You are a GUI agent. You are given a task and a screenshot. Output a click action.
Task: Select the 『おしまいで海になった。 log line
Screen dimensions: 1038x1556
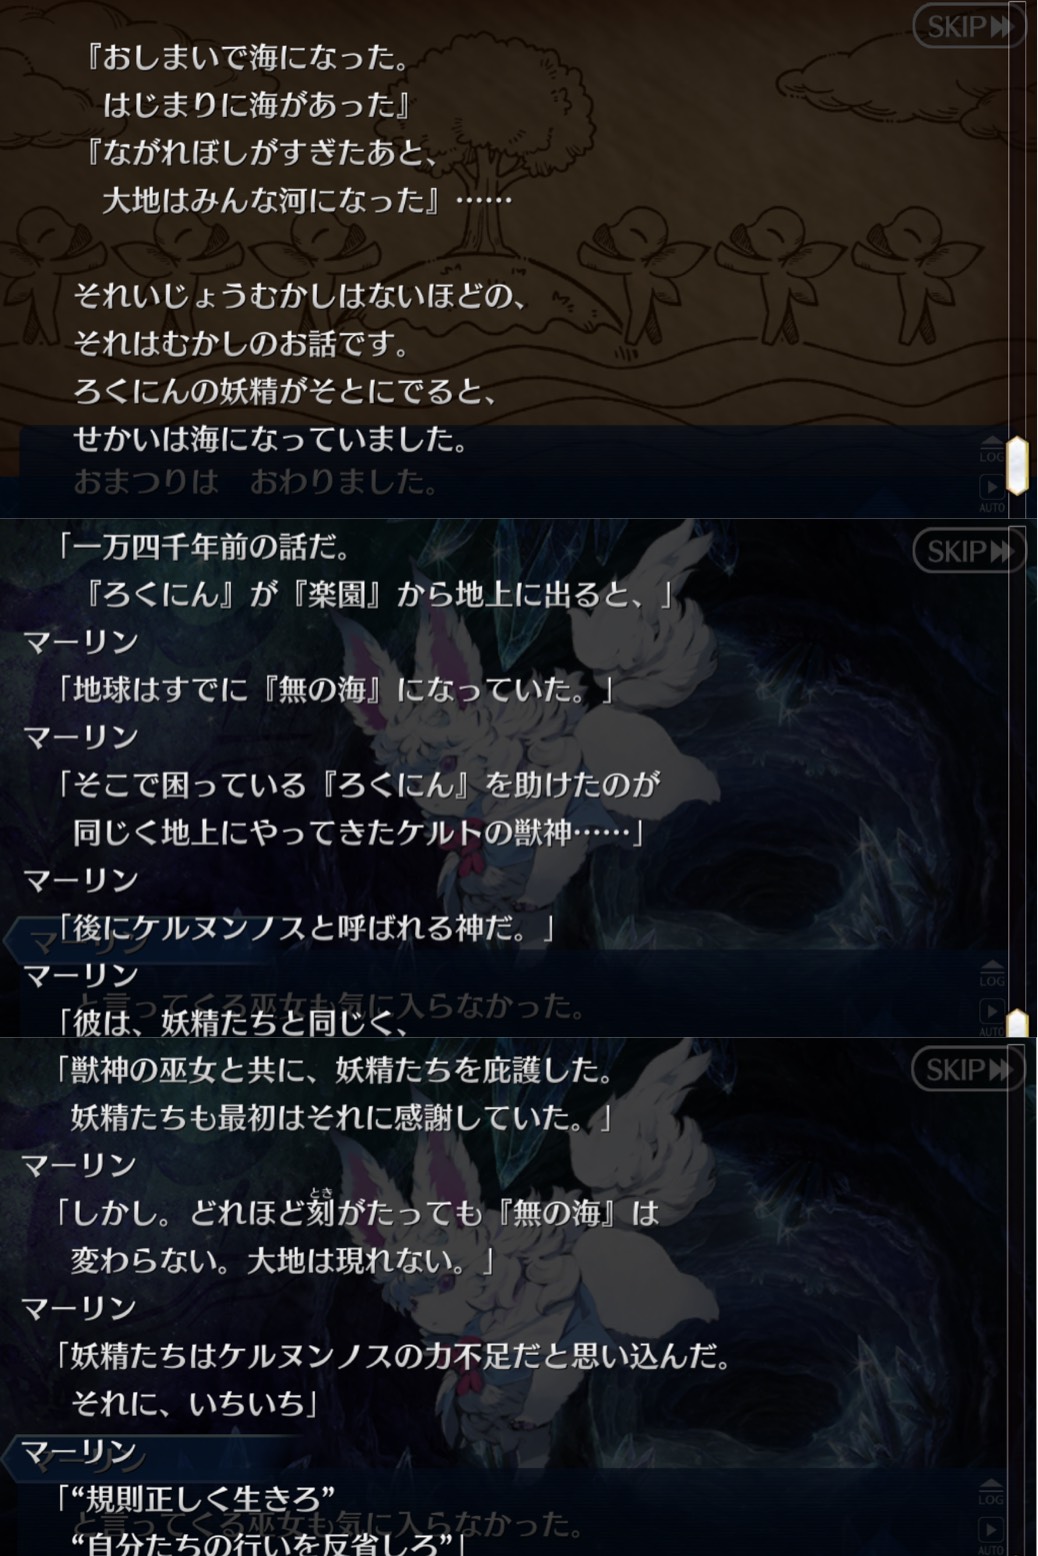pyautogui.click(x=248, y=57)
